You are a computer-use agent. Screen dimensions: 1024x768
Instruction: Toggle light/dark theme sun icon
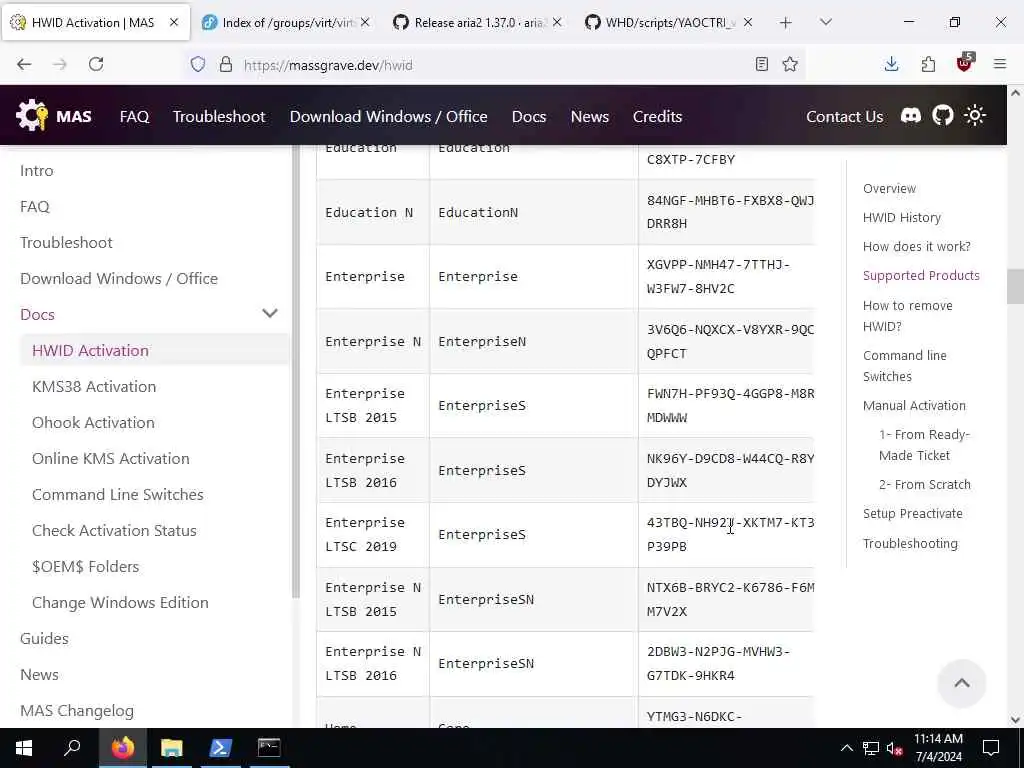point(975,116)
